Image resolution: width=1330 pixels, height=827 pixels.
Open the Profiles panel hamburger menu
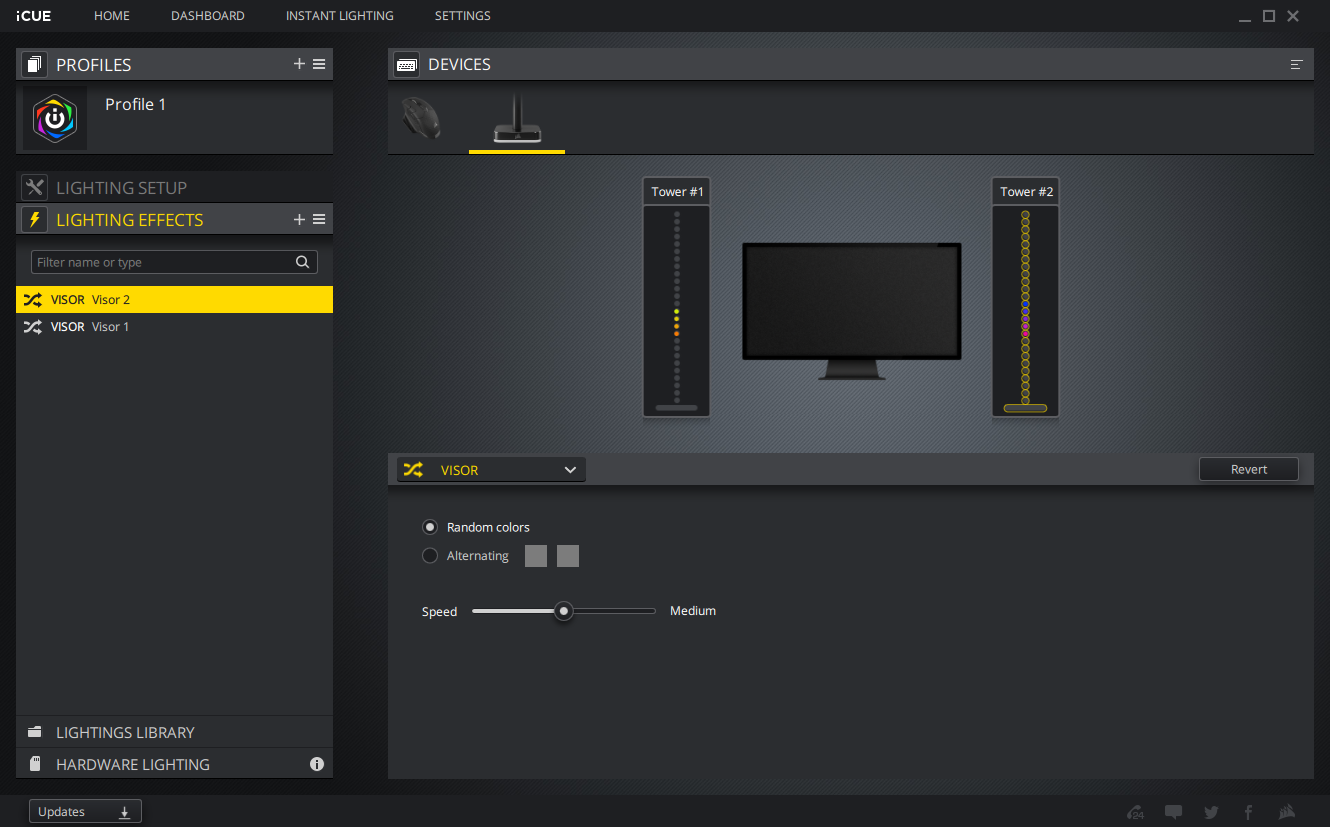coord(319,64)
